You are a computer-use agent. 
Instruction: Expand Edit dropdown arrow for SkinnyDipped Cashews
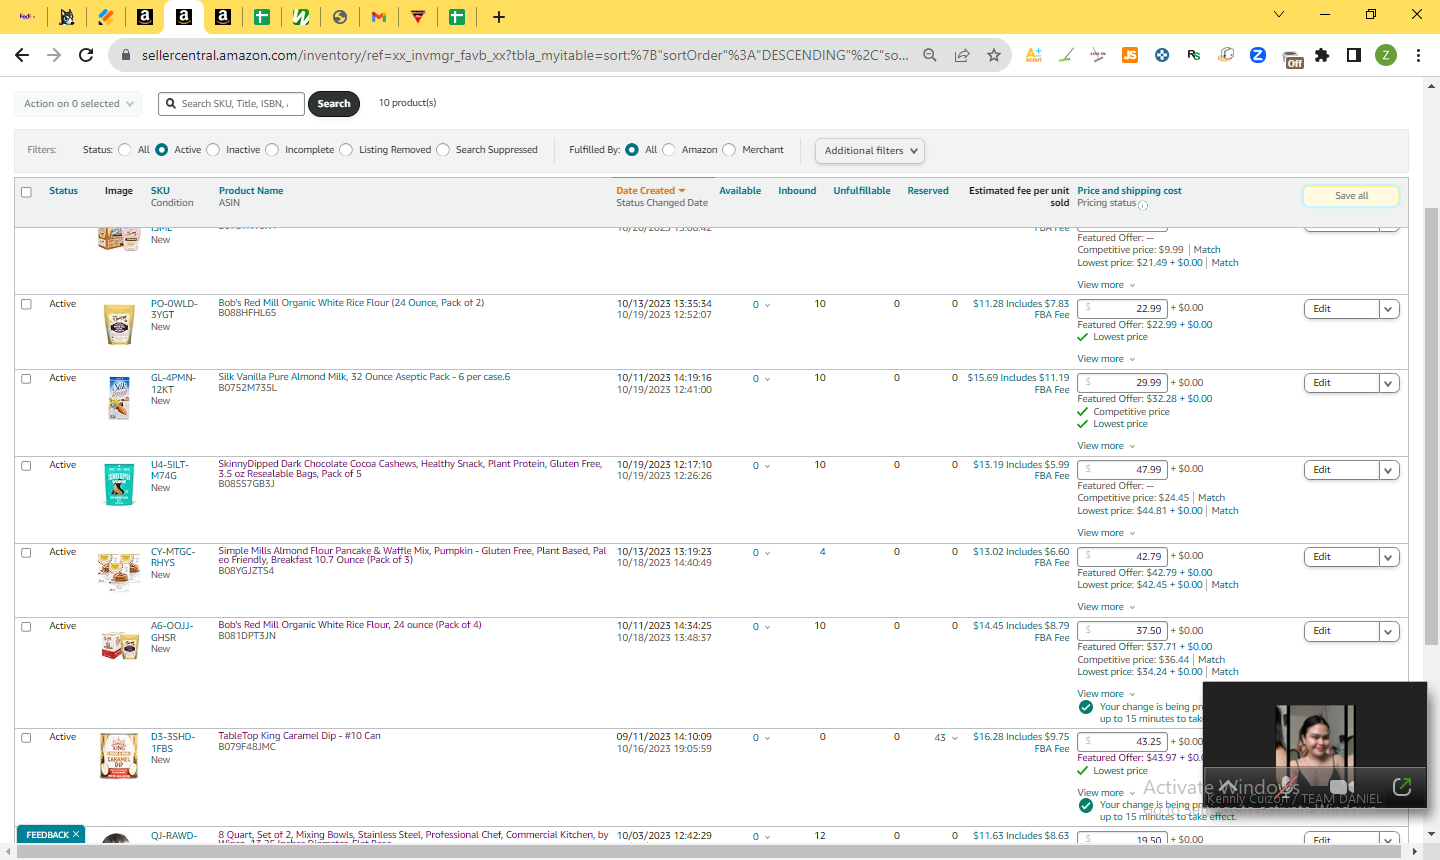point(1388,470)
